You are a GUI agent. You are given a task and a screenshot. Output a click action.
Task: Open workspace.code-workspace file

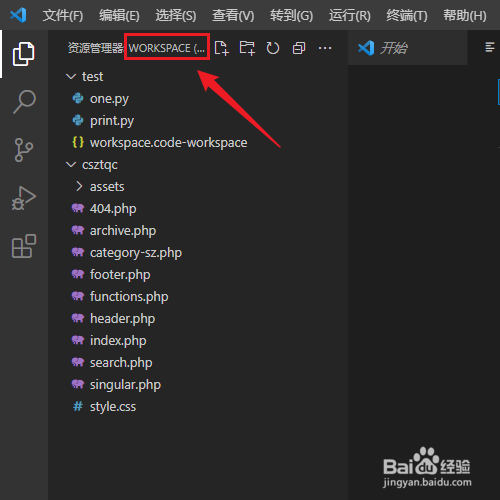pos(168,143)
